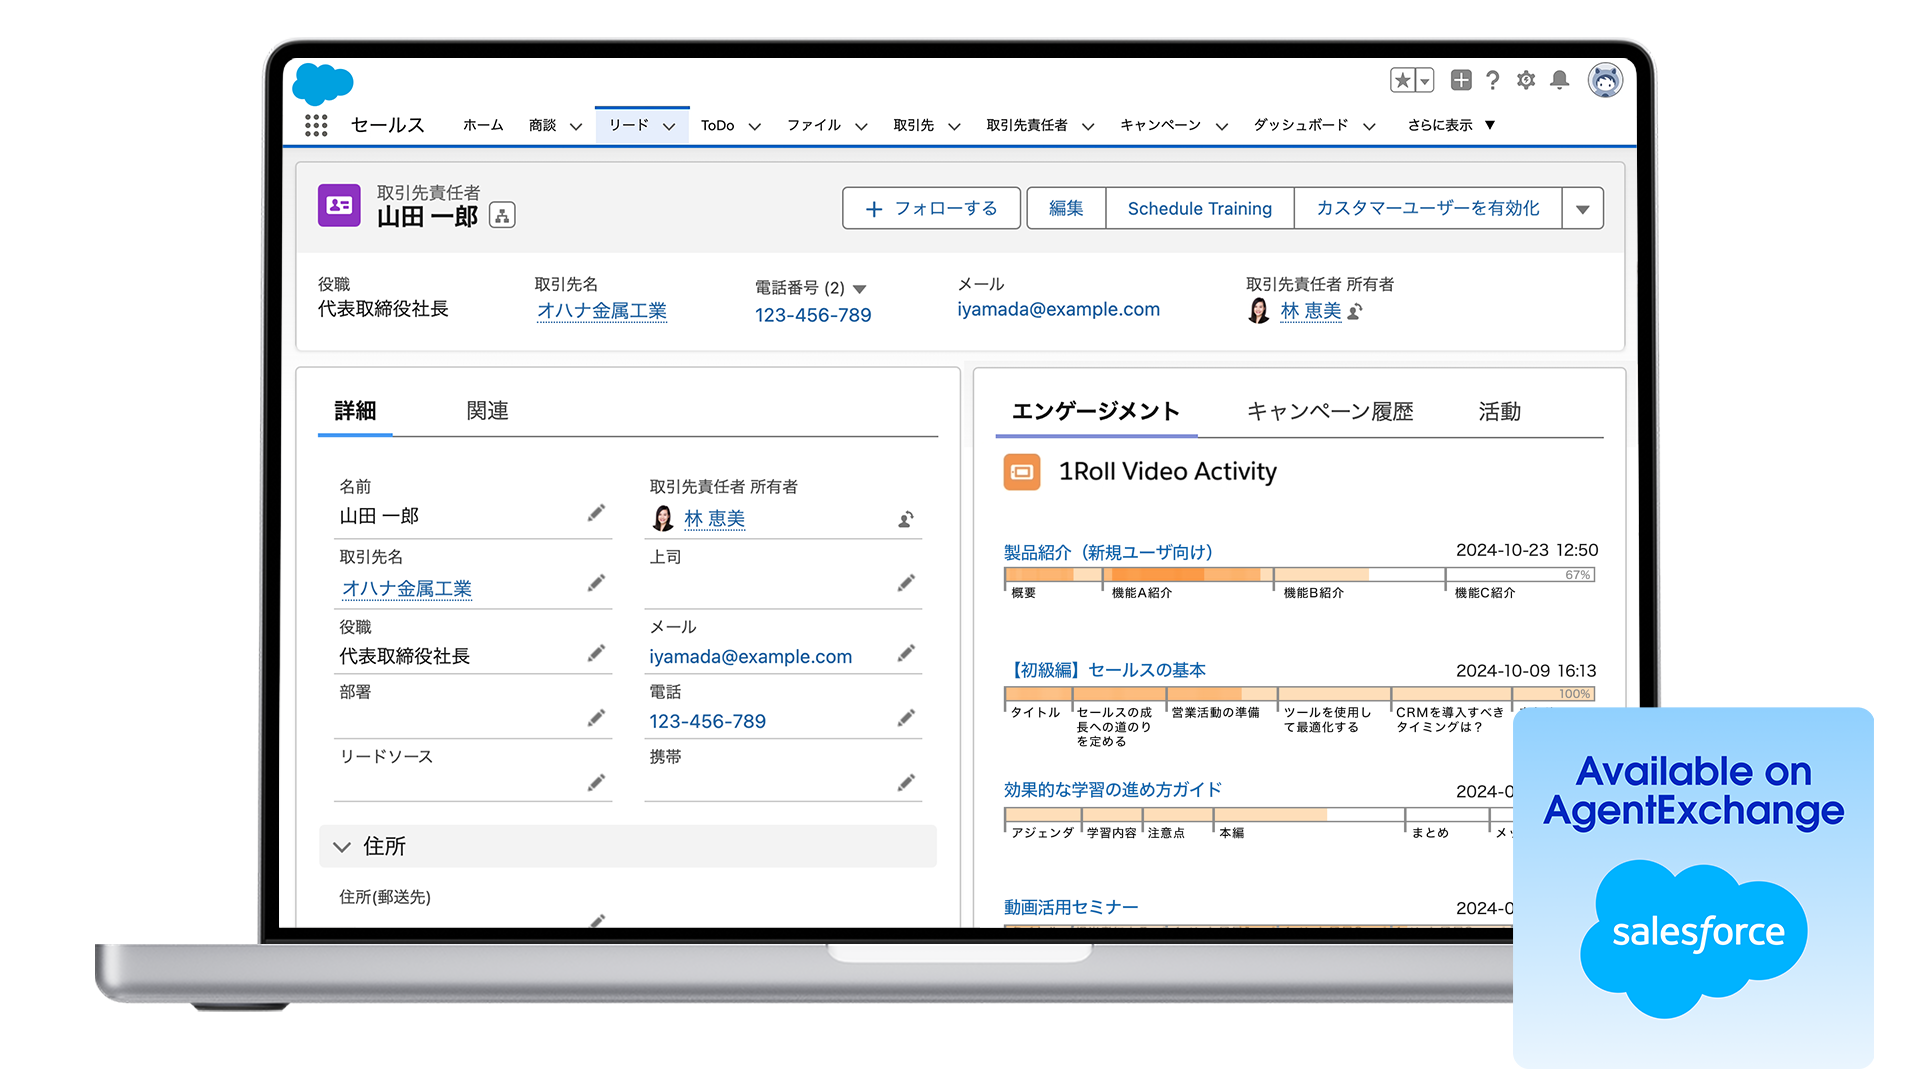
Task: Open the 商談 nav dropdown chevron
Action: click(x=576, y=127)
